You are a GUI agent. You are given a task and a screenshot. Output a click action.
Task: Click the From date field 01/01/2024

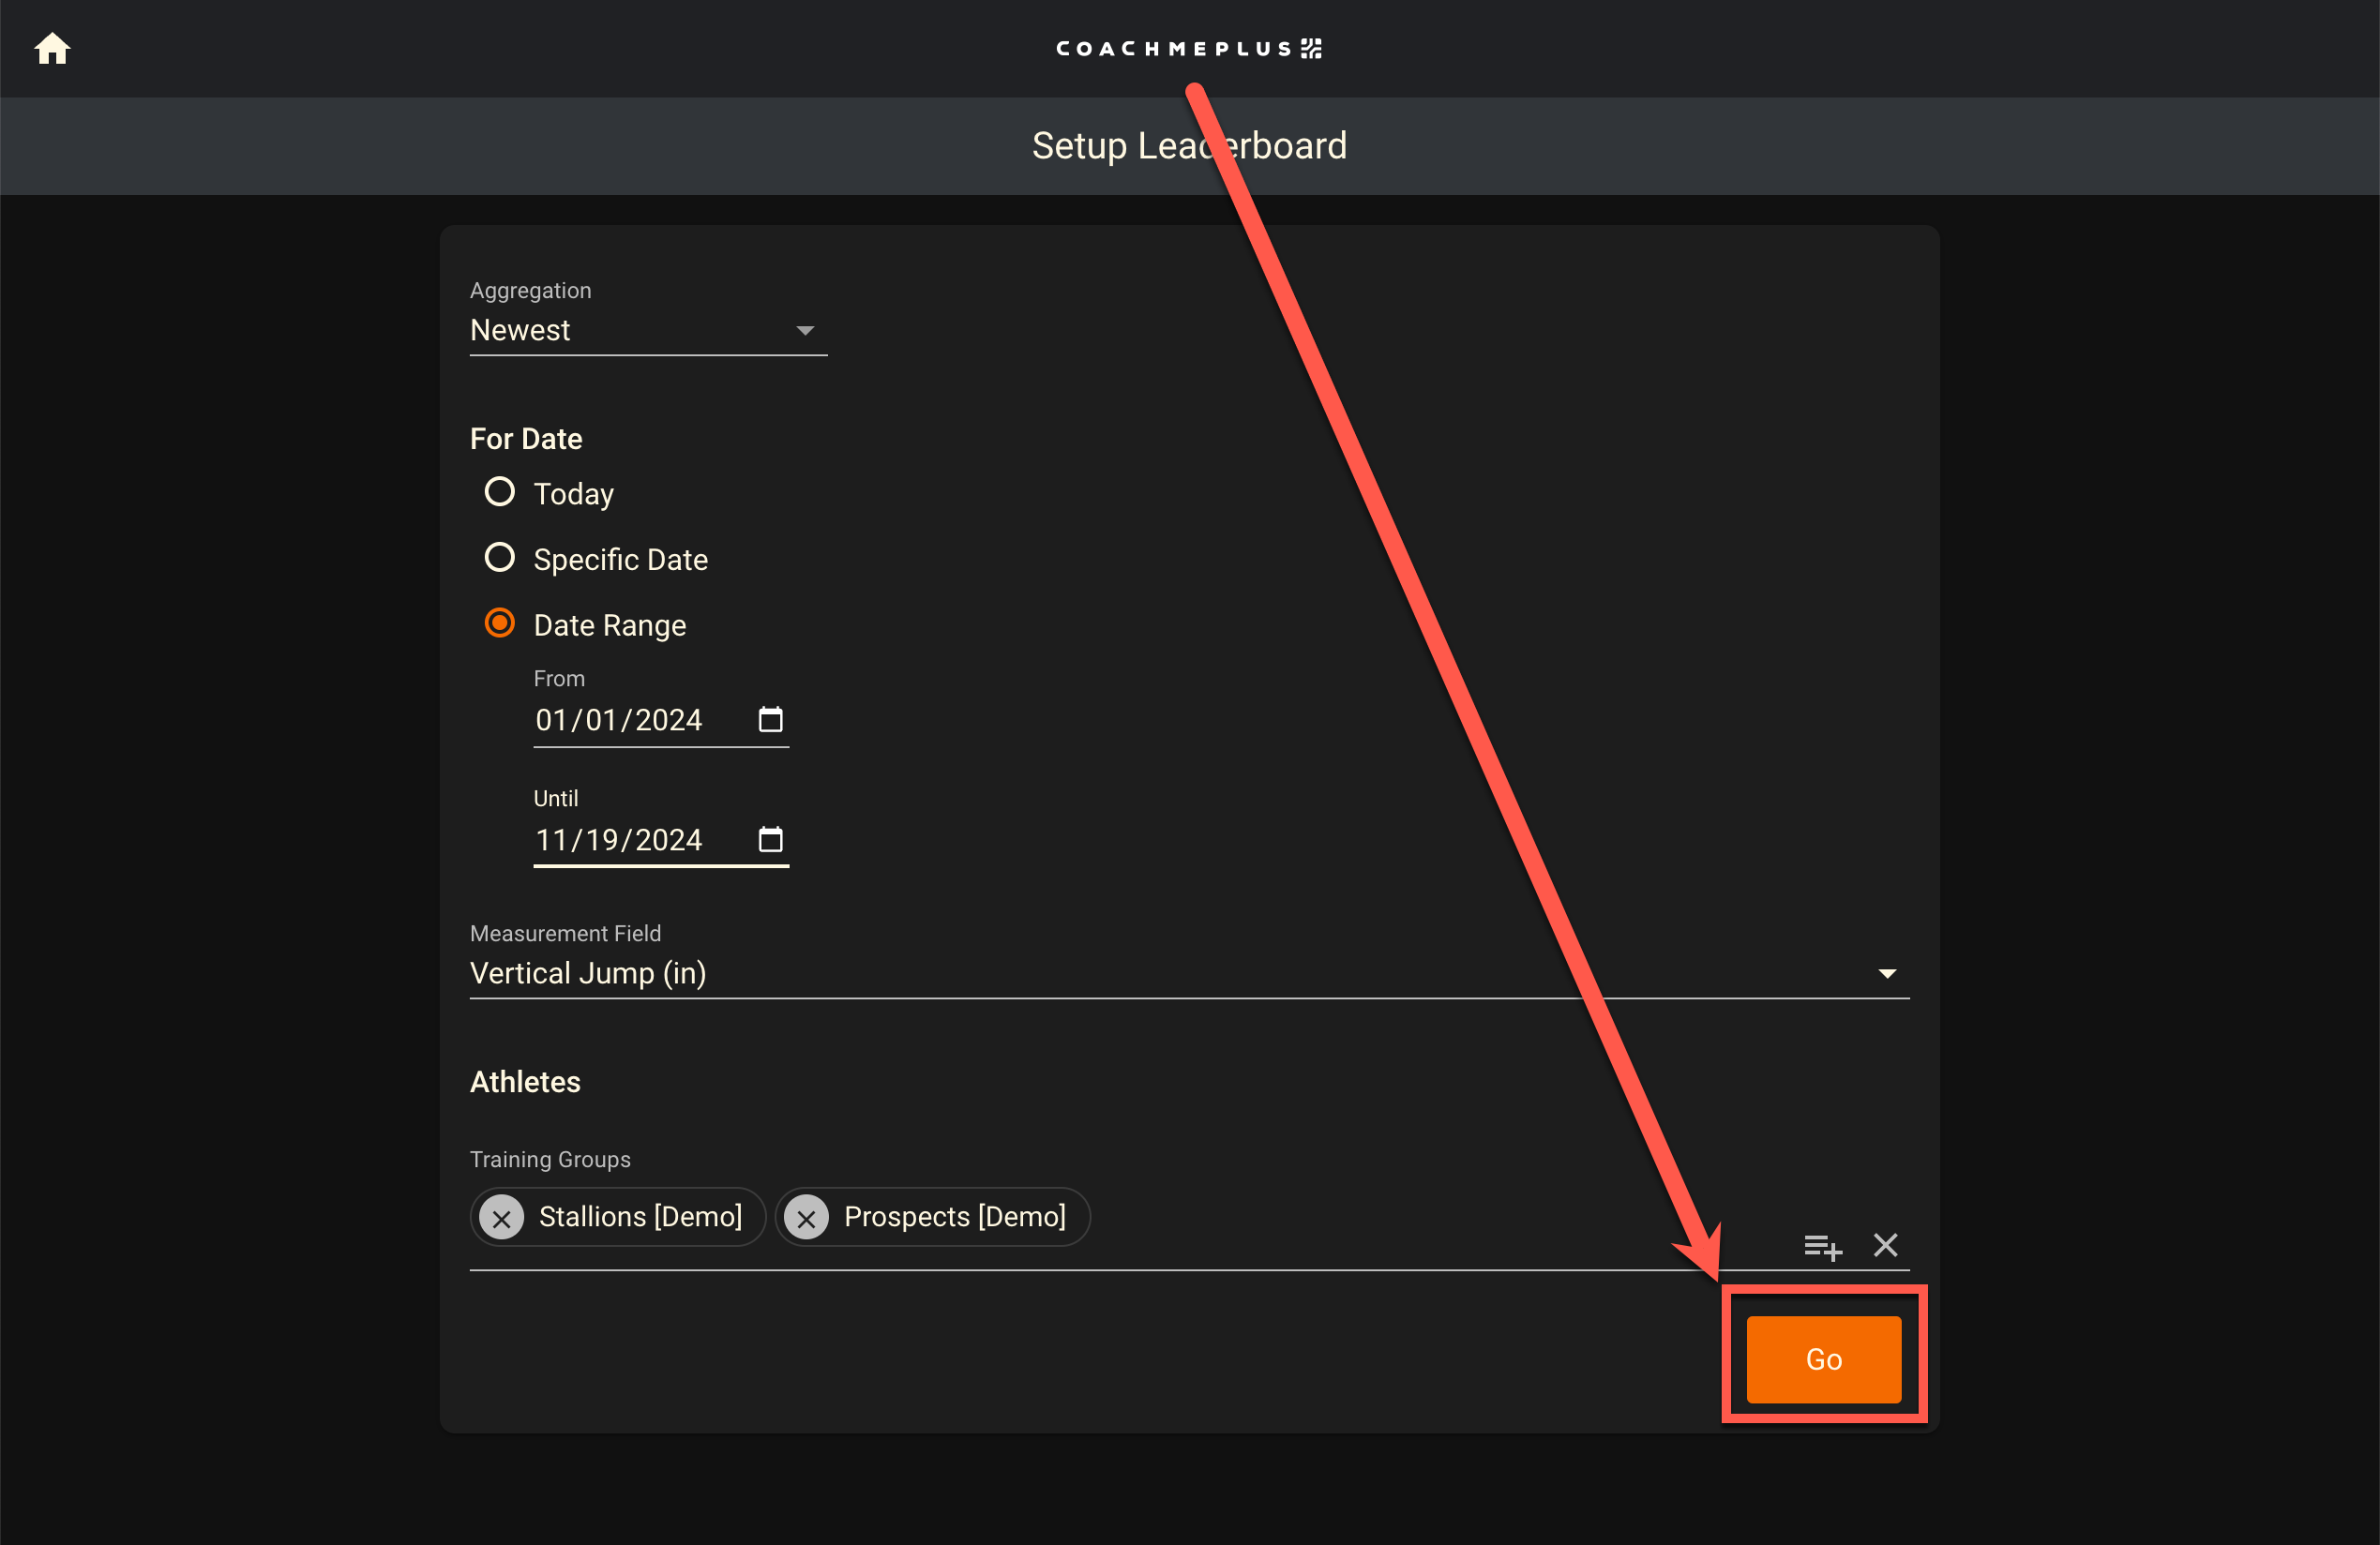[x=619, y=720]
